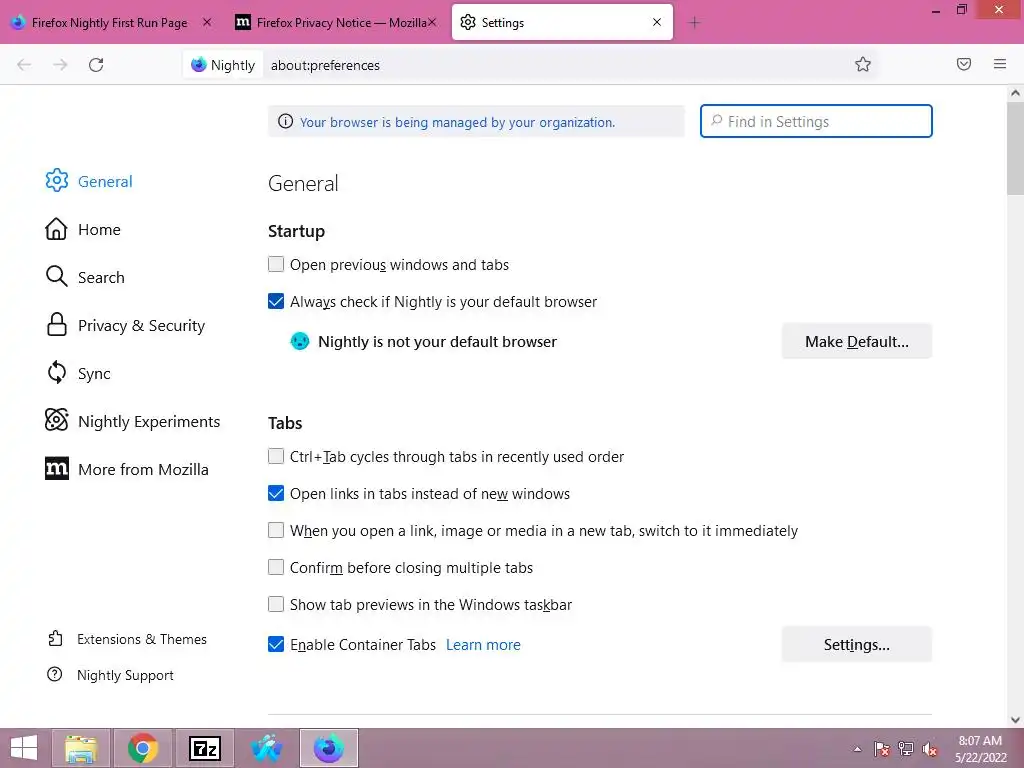1024x768 pixels.
Task: Click the Find in Settings search field
Action: click(816, 121)
